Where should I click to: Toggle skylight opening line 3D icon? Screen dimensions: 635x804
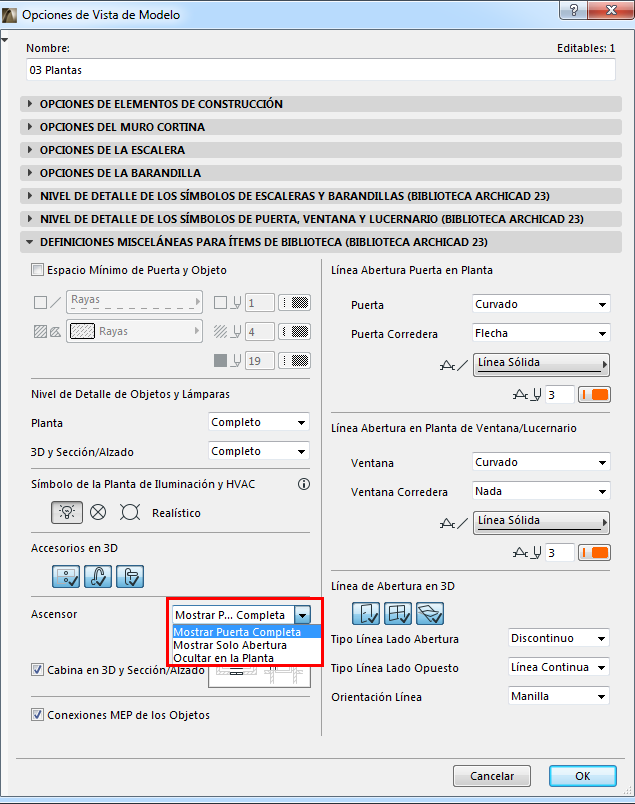(430, 613)
